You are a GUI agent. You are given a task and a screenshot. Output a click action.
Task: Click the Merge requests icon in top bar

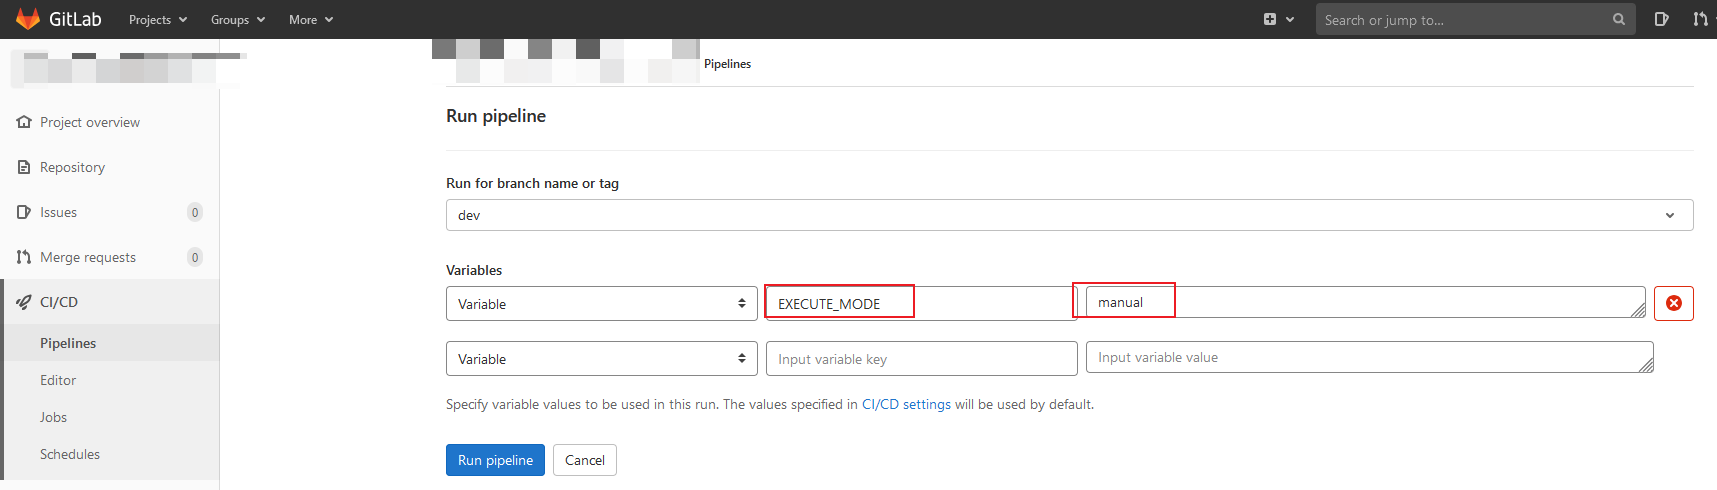pyautogui.click(x=1699, y=19)
